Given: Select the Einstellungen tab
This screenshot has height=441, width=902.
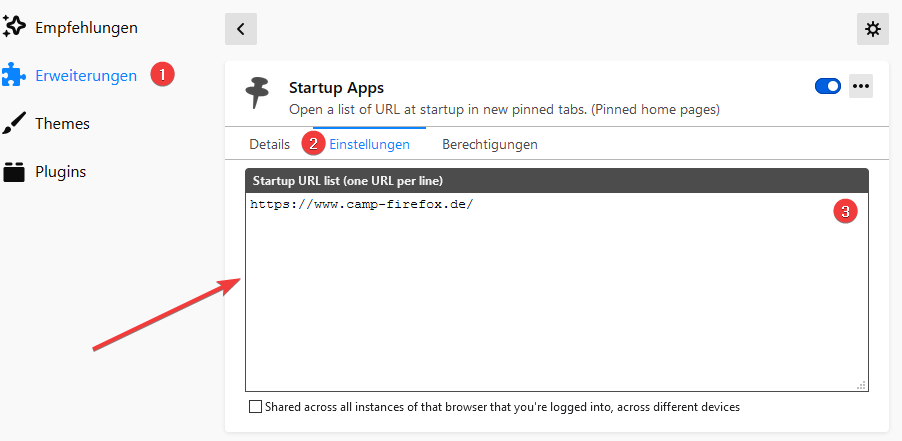Looking at the screenshot, I should [369, 144].
